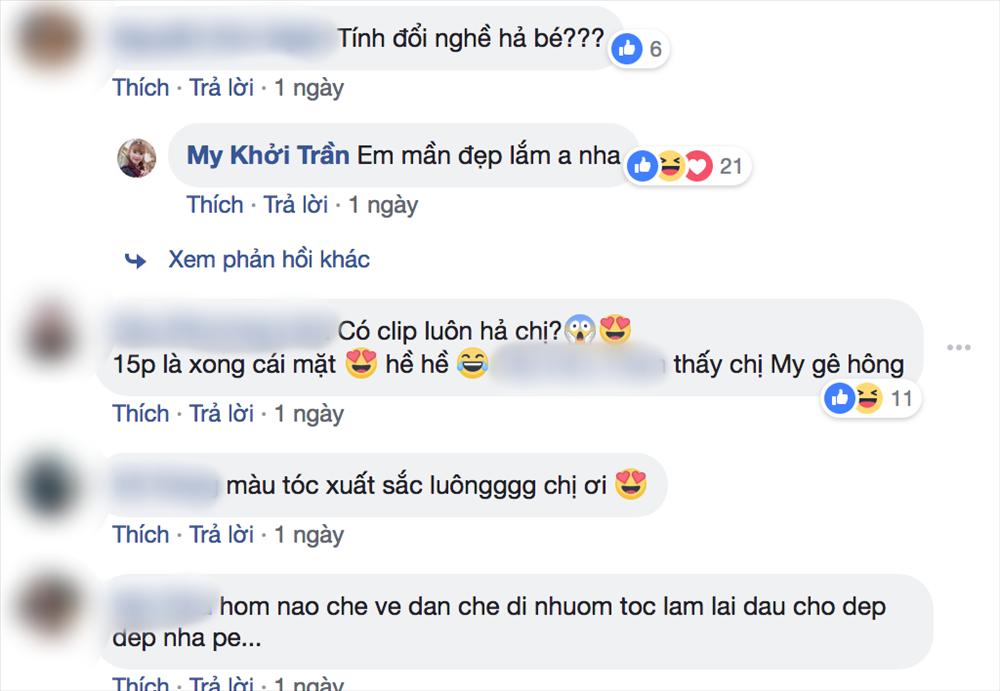Click the reaction count 6 badge on the top comment
The height and width of the screenshot is (691, 1000).
(x=656, y=48)
